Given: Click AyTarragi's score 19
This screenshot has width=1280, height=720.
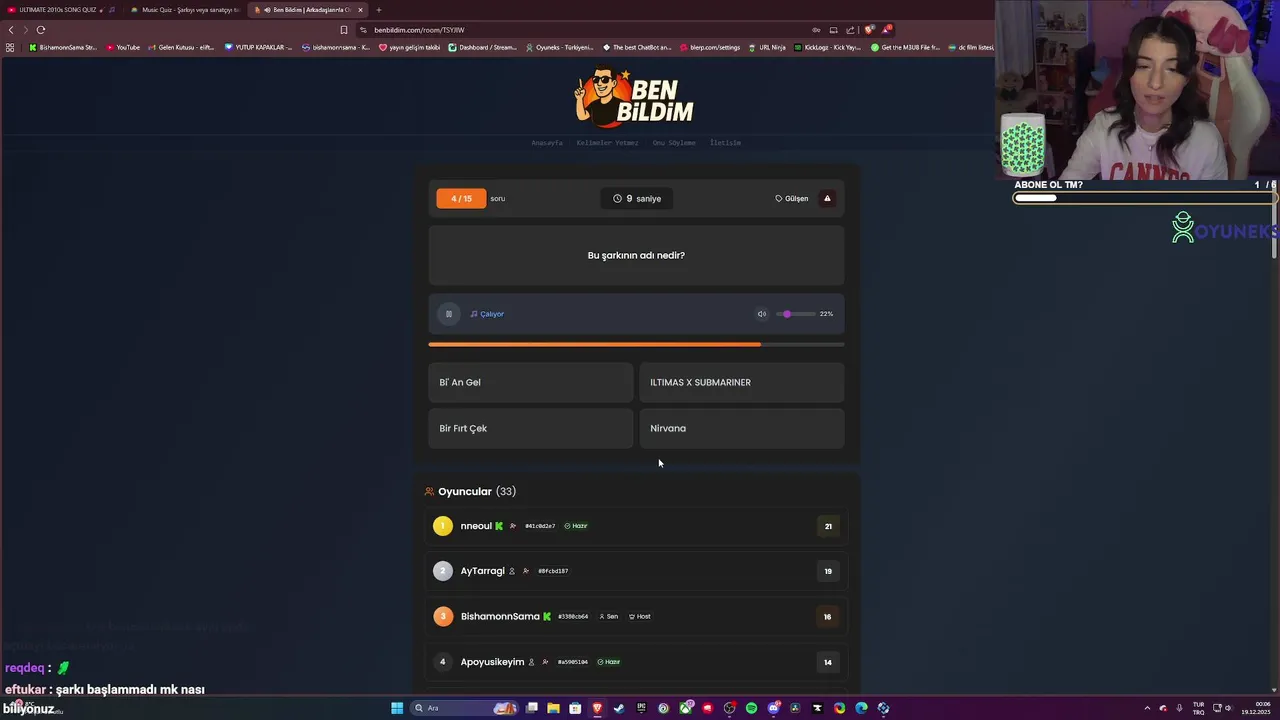Looking at the screenshot, I should point(828,571).
